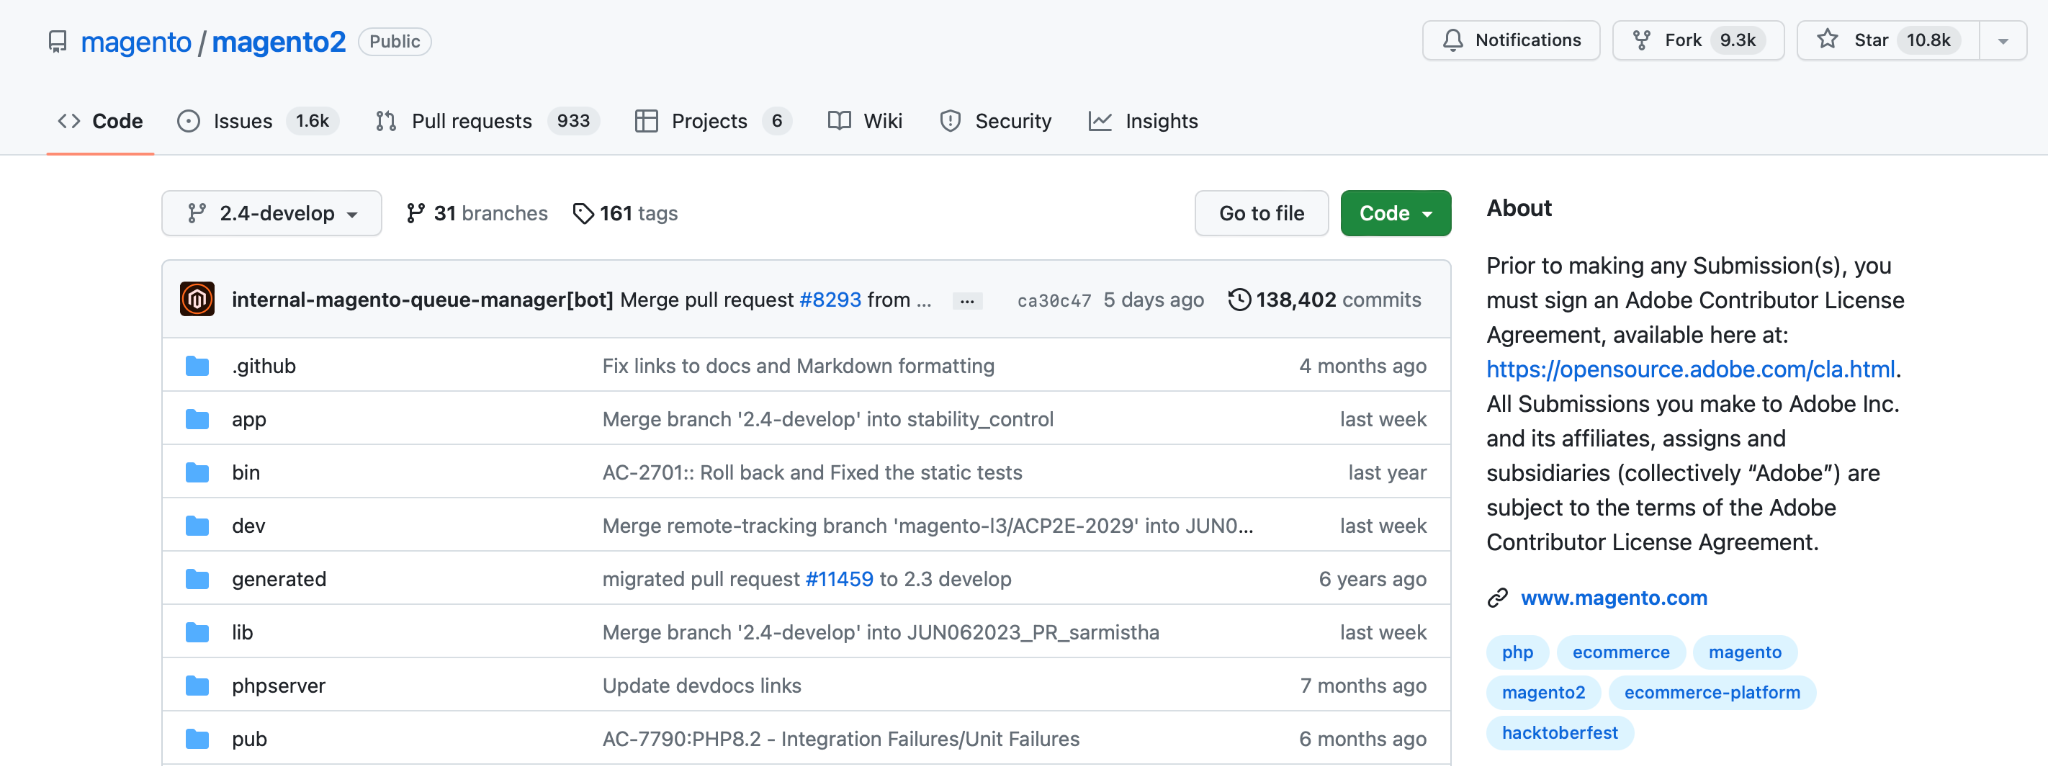Open the green Code dropdown button
Viewport: 2048px width, 766px height.
pyautogui.click(x=1396, y=213)
